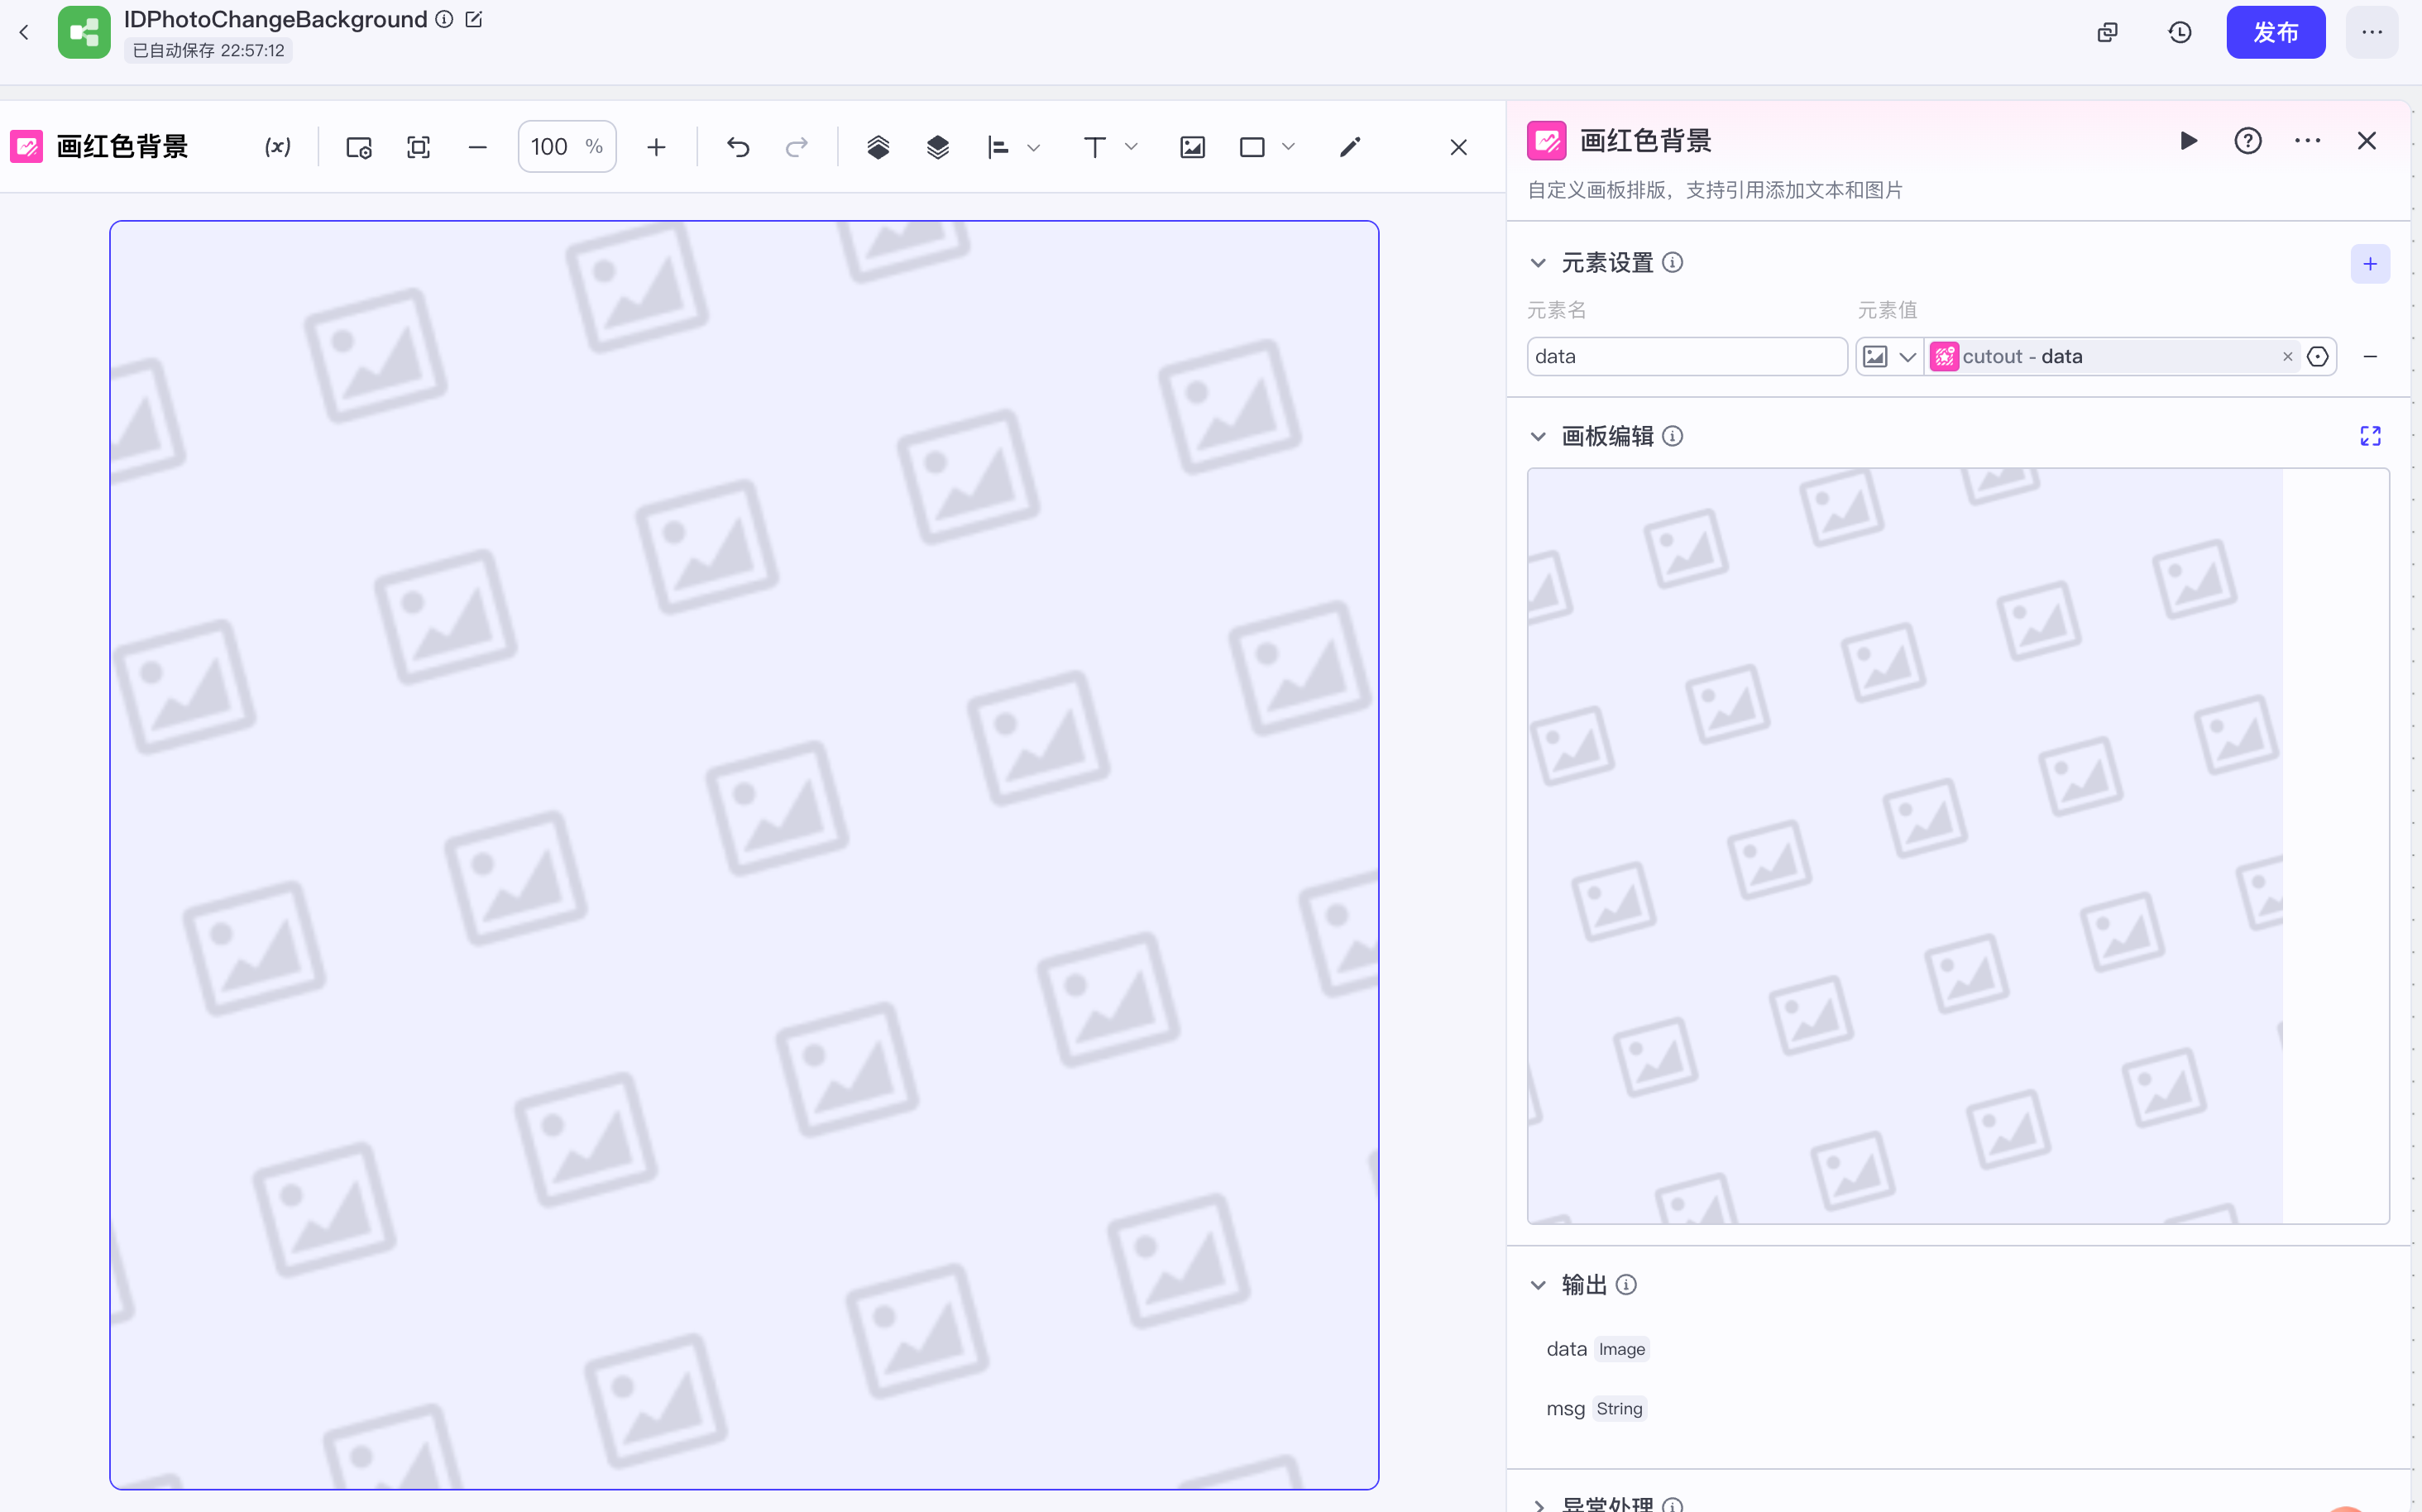Open the text tool dropdown arrow
The height and width of the screenshot is (1512, 2422).
coord(1131,147)
